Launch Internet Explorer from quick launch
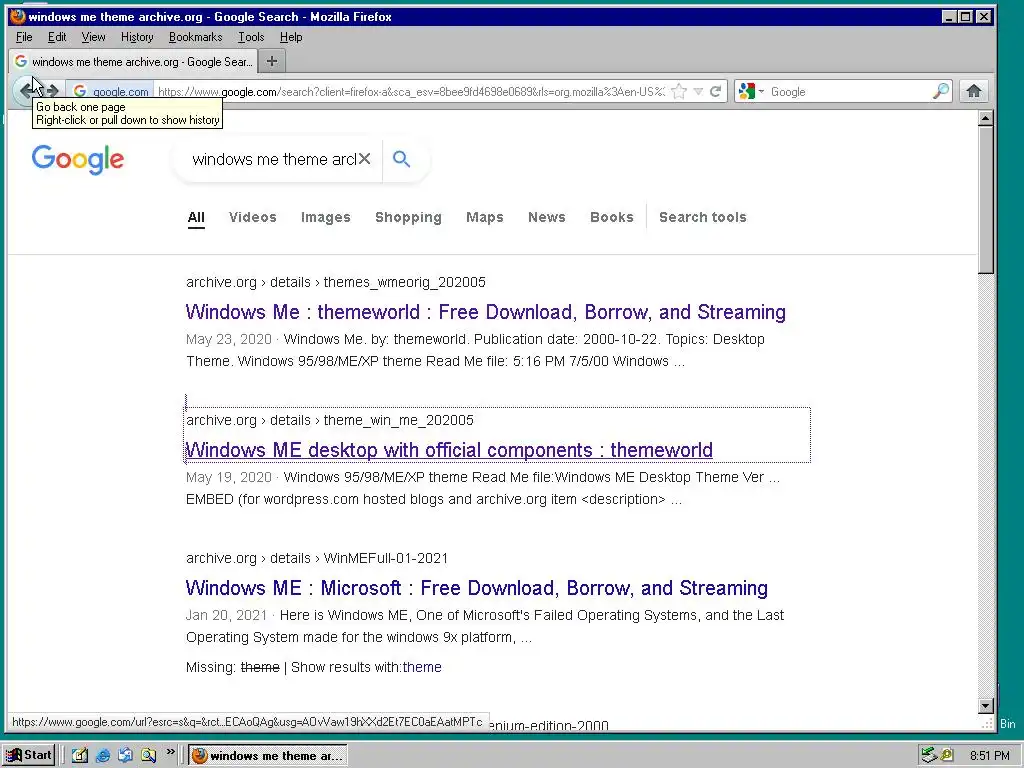The width and height of the screenshot is (1024, 768). click(x=103, y=756)
